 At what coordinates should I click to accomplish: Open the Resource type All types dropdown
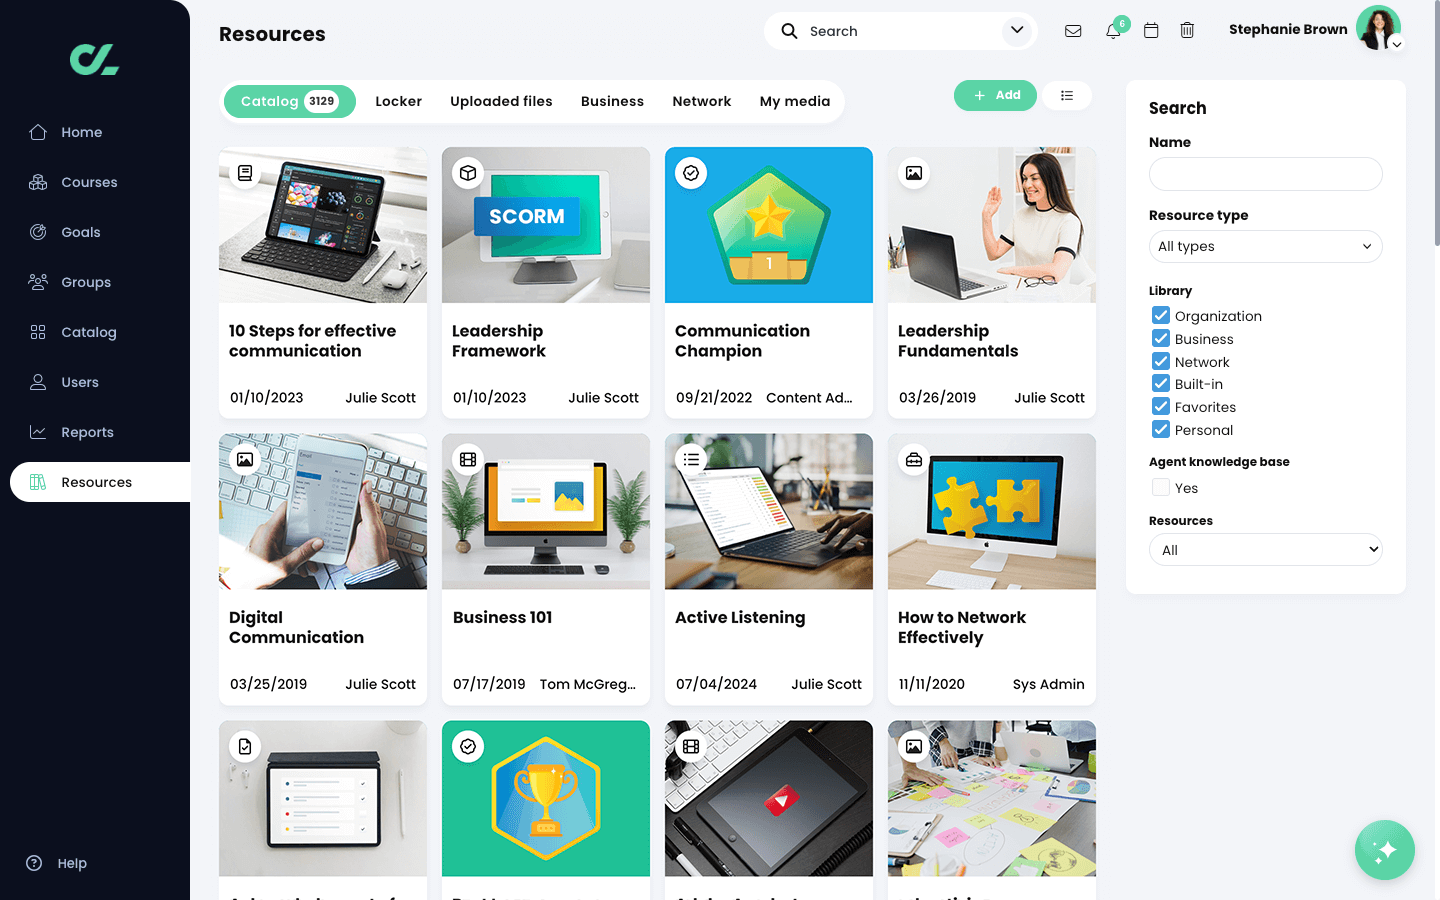1266,247
